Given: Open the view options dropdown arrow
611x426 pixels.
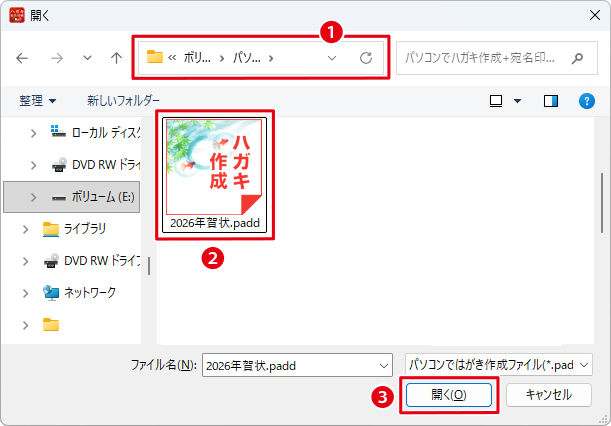Looking at the screenshot, I should tap(517, 101).
